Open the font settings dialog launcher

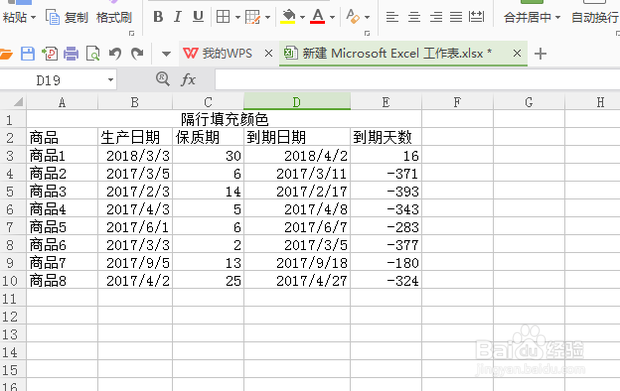pos(367,34)
